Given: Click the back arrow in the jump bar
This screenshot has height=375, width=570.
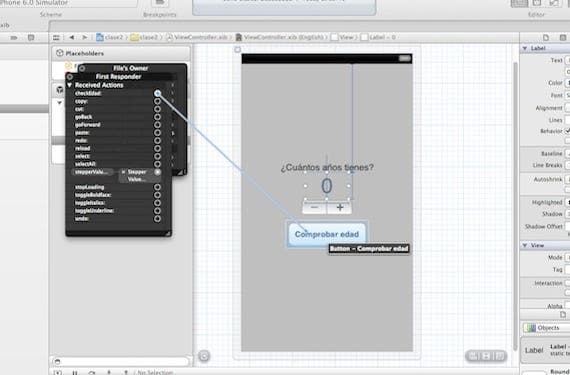Looking at the screenshot, I should 72,37.
